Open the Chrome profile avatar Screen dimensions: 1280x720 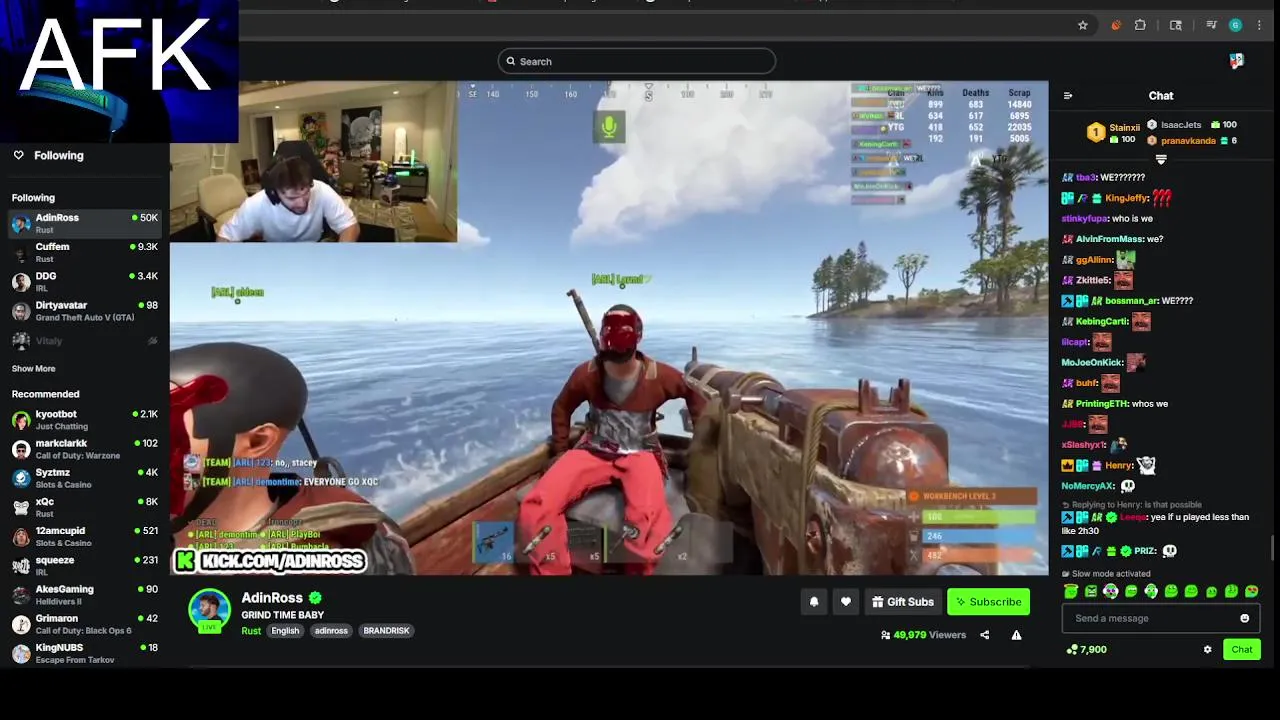click(x=1235, y=25)
